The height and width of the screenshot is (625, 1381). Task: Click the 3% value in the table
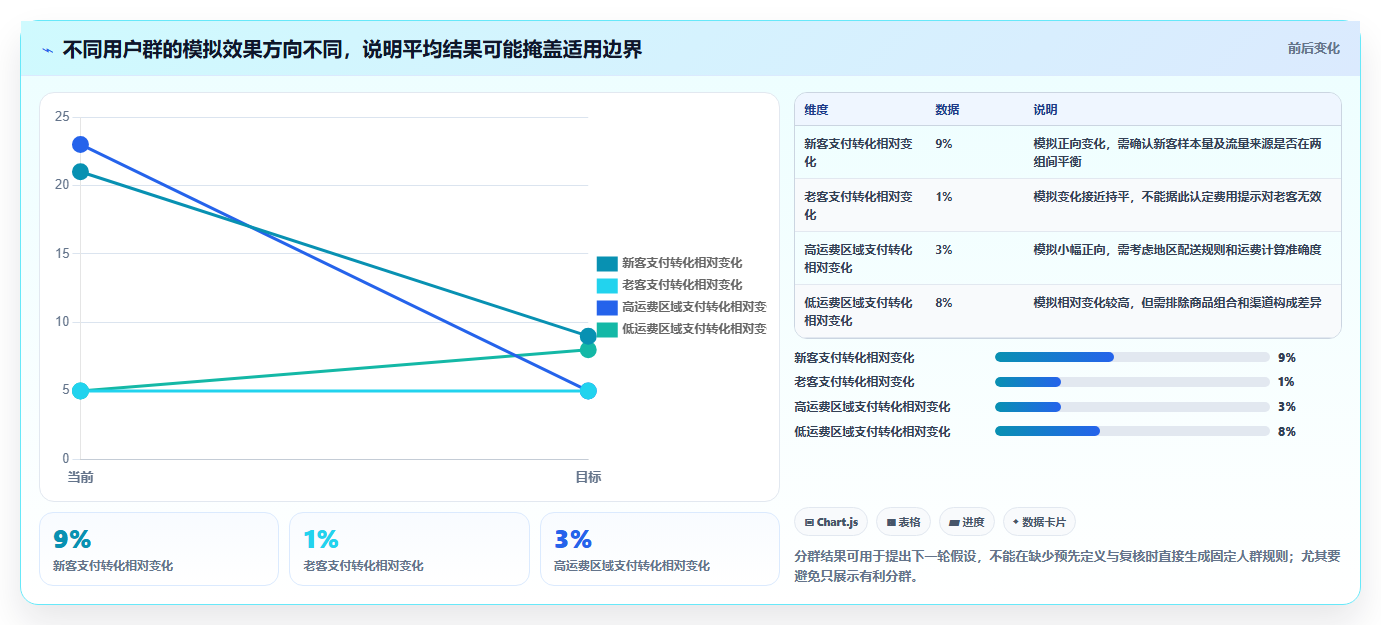point(944,250)
